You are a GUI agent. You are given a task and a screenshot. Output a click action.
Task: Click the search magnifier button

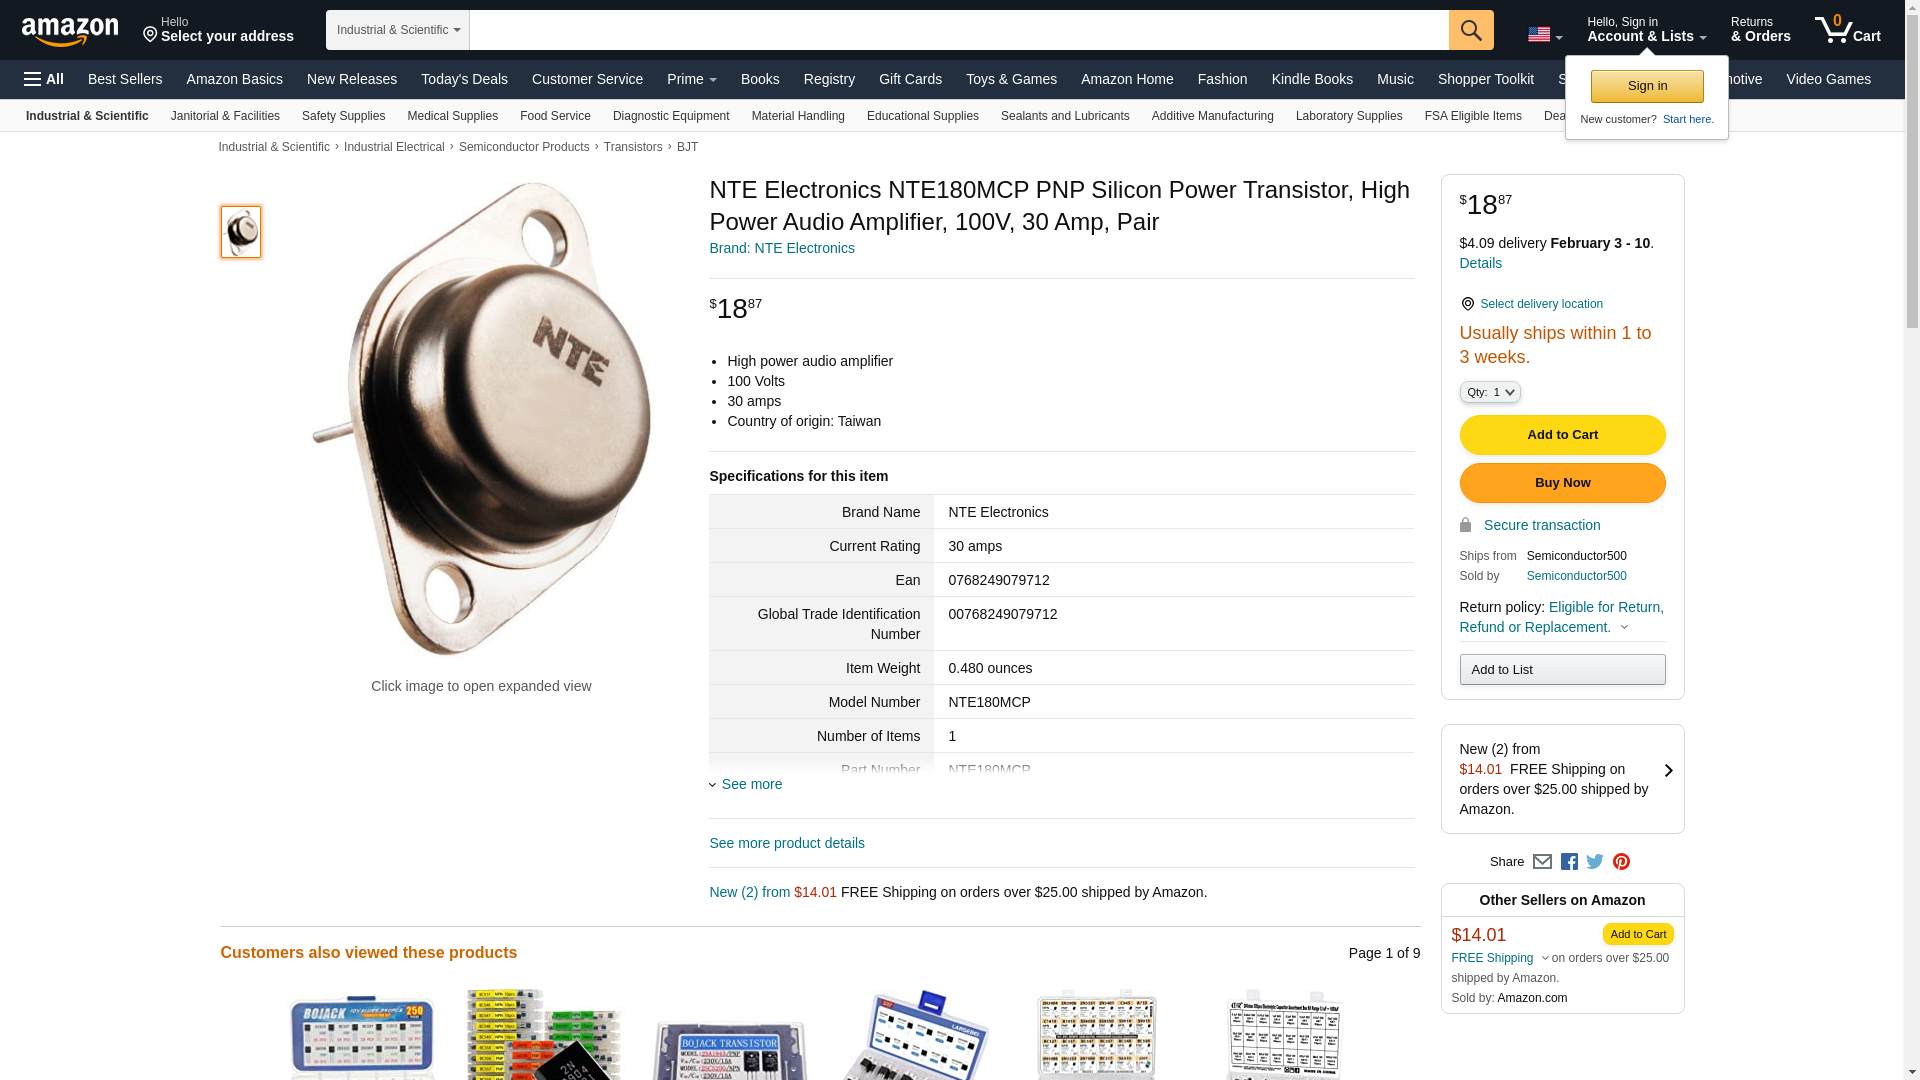1471,30
